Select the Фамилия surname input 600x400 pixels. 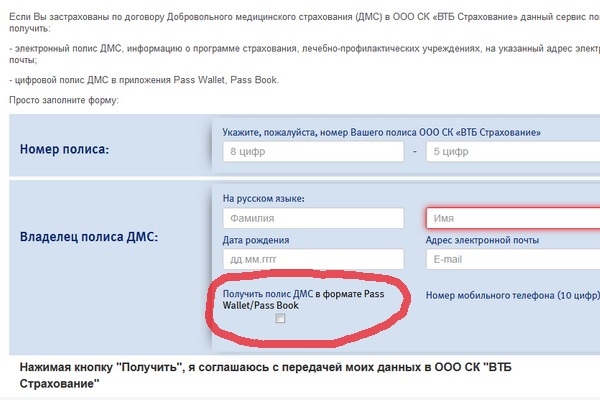point(313,218)
